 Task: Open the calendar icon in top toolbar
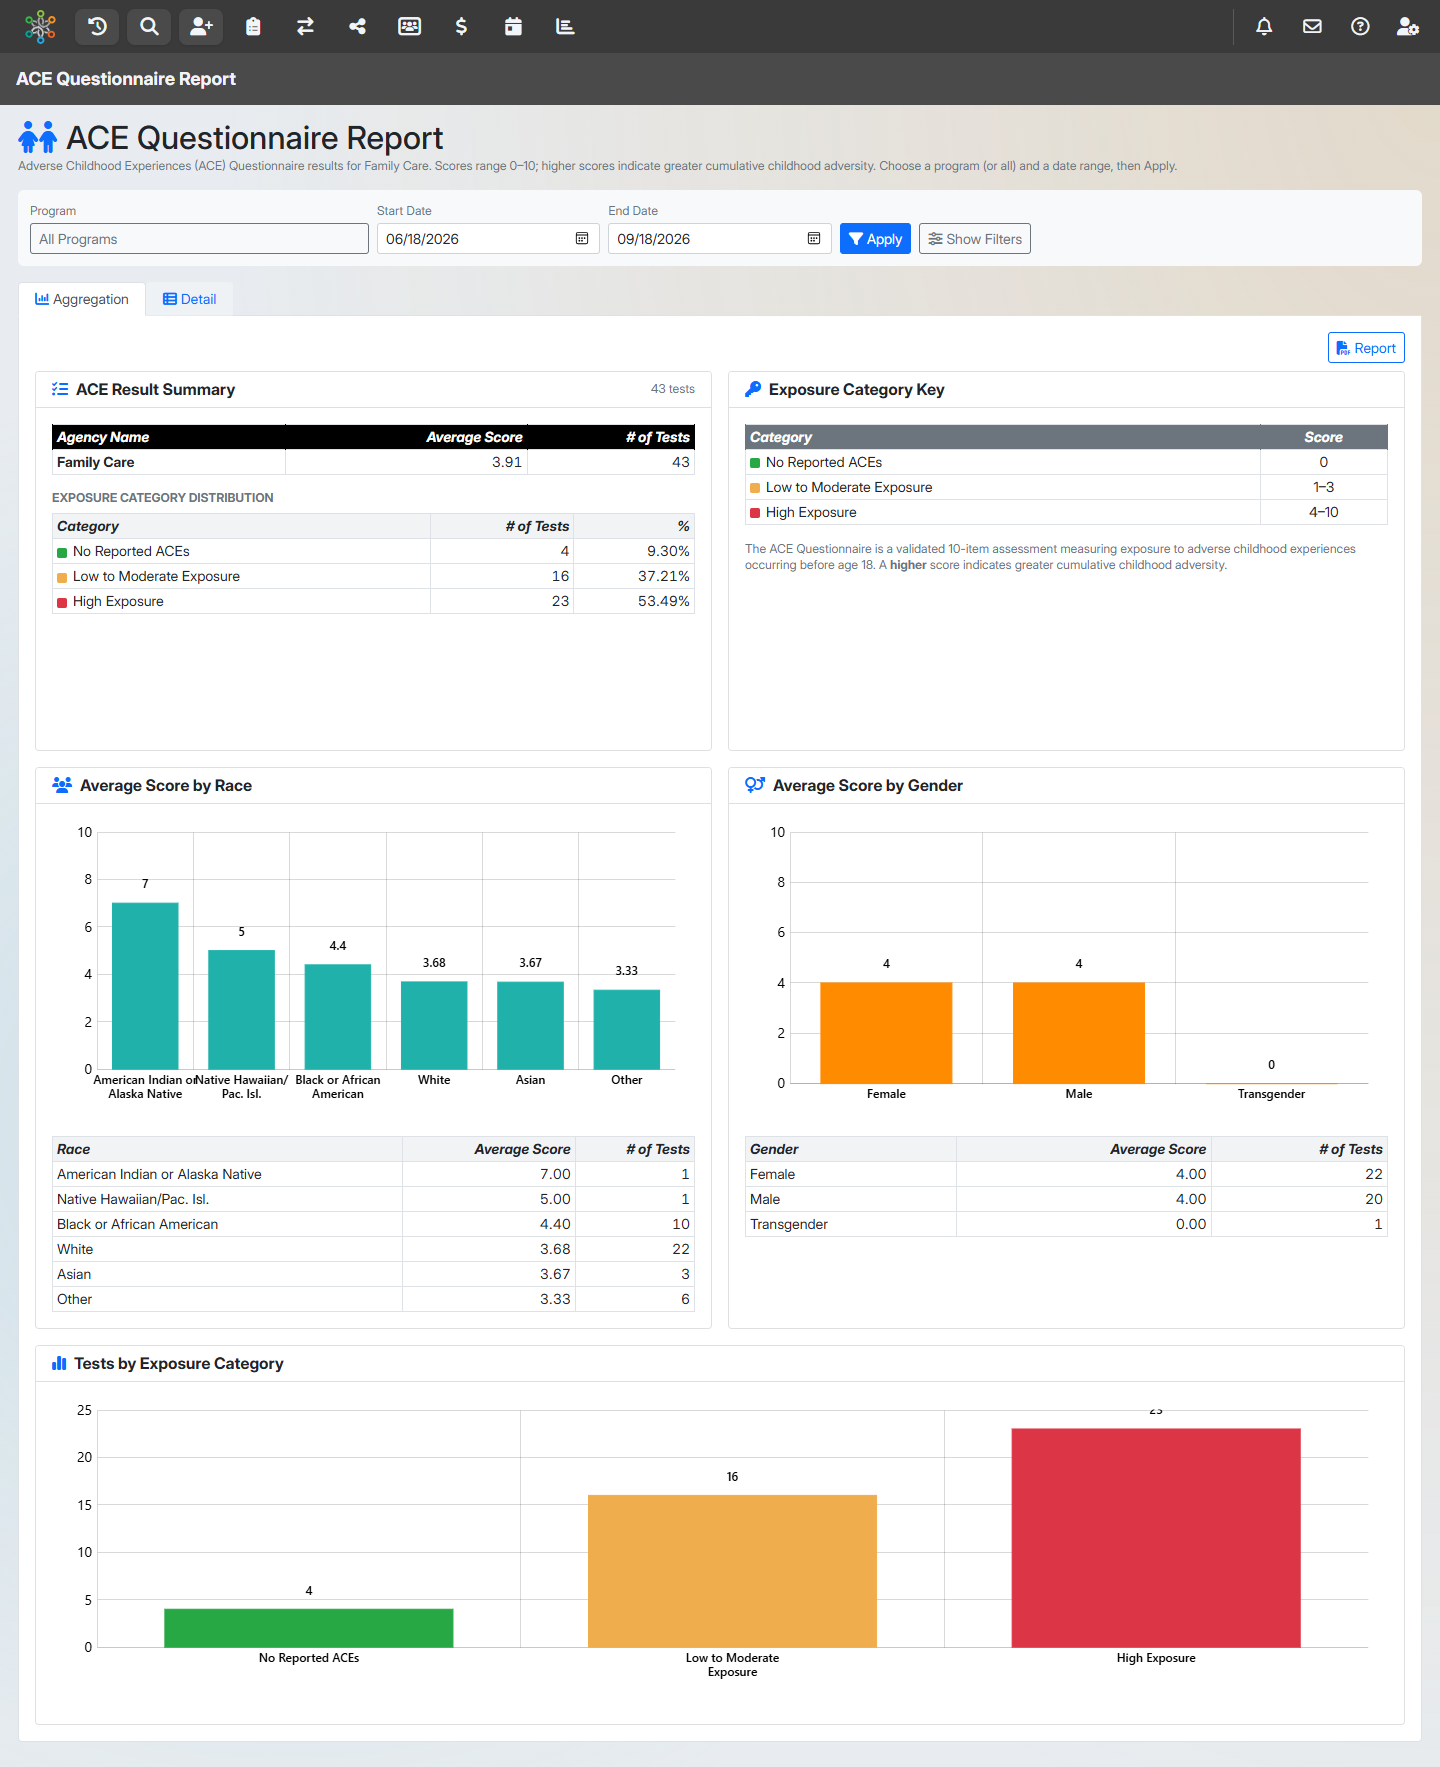[513, 27]
